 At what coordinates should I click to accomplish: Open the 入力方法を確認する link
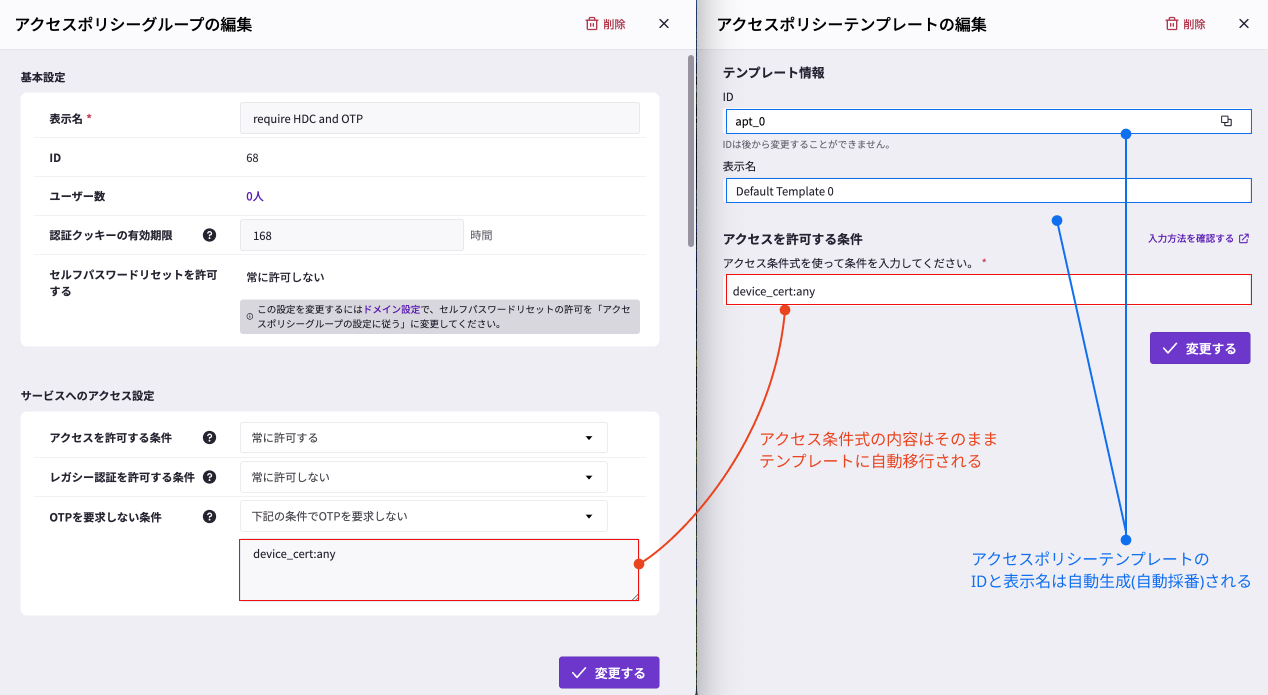(1198, 239)
